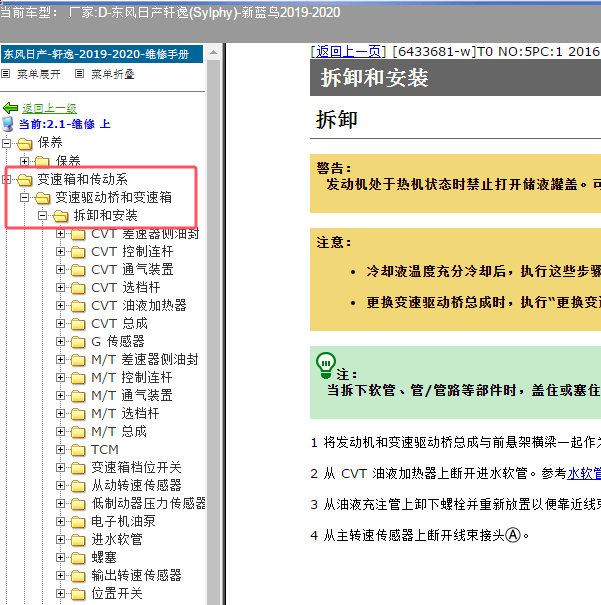The image size is (601, 605).
Task: Collapse the top-level 保养 node
Action: pyautogui.click(x=6, y=144)
